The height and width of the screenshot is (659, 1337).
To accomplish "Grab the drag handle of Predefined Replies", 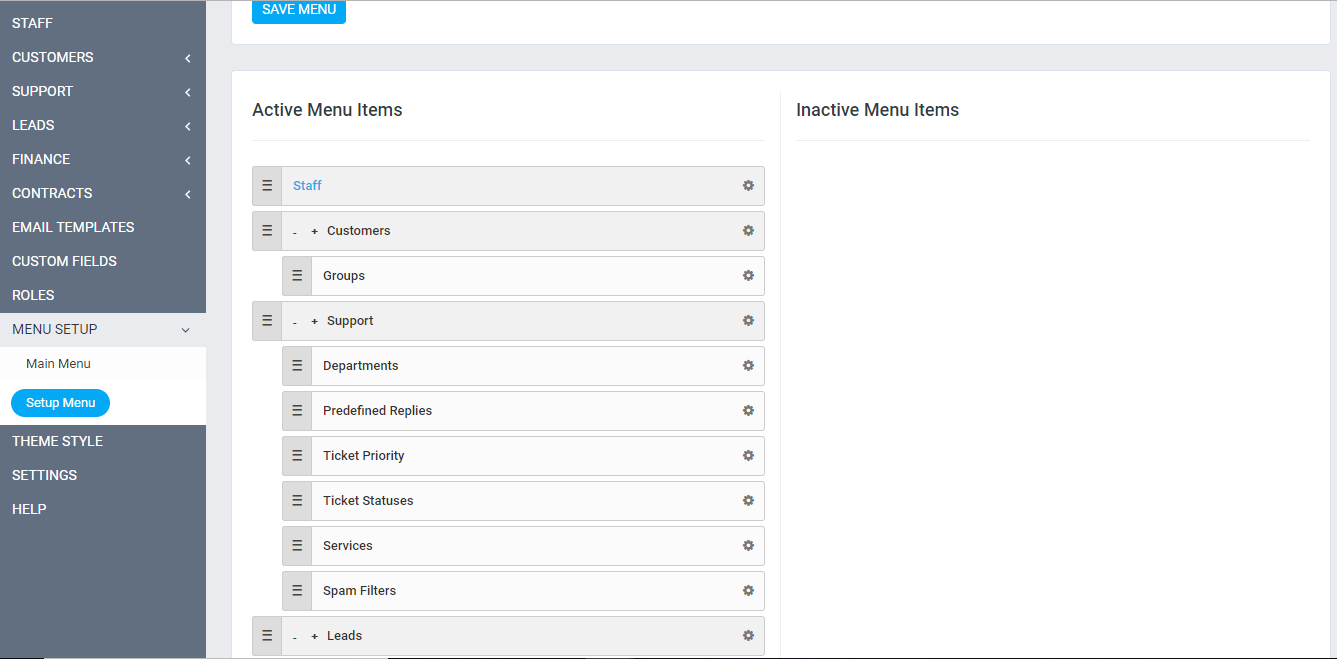I will [297, 411].
